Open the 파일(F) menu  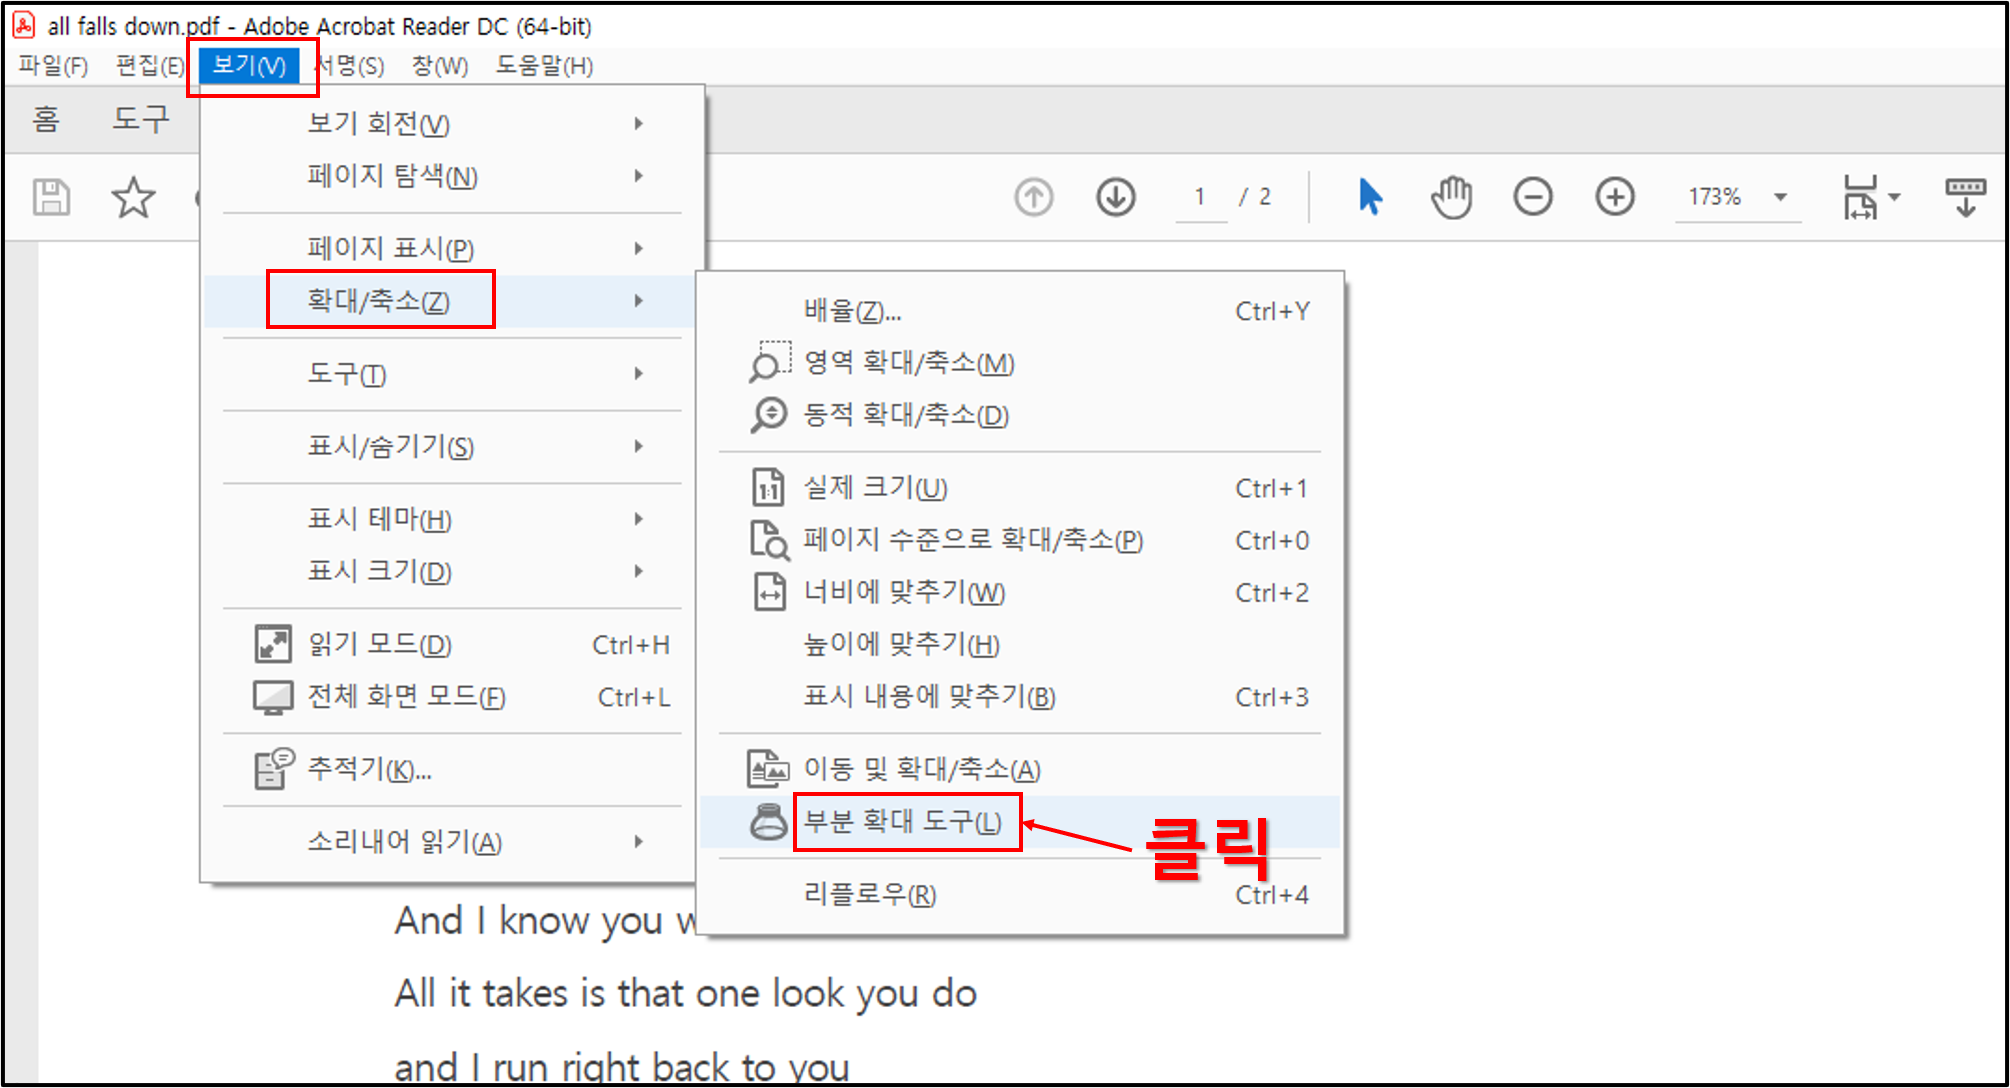point(53,66)
